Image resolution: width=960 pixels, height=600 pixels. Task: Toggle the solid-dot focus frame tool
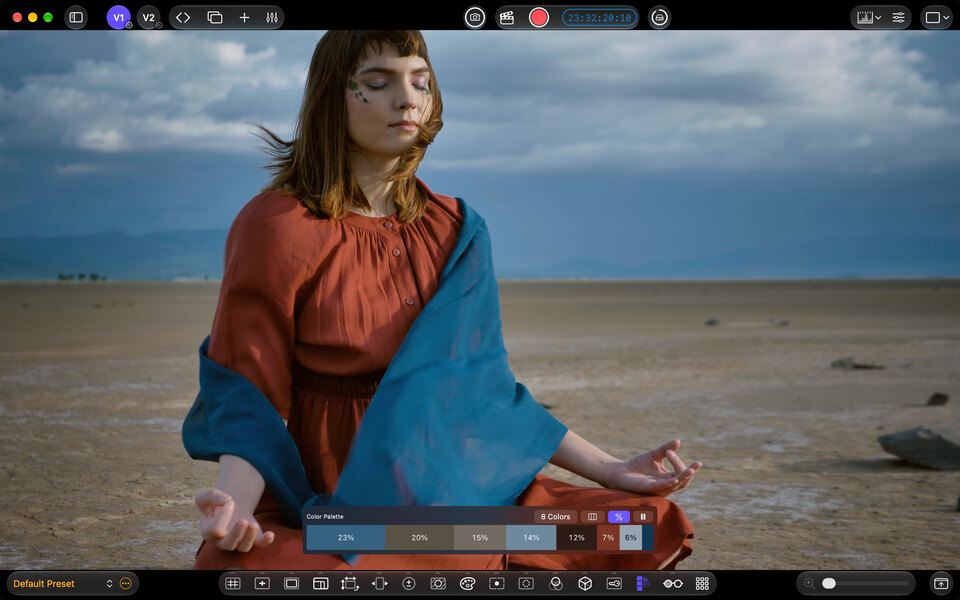tap(497, 583)
